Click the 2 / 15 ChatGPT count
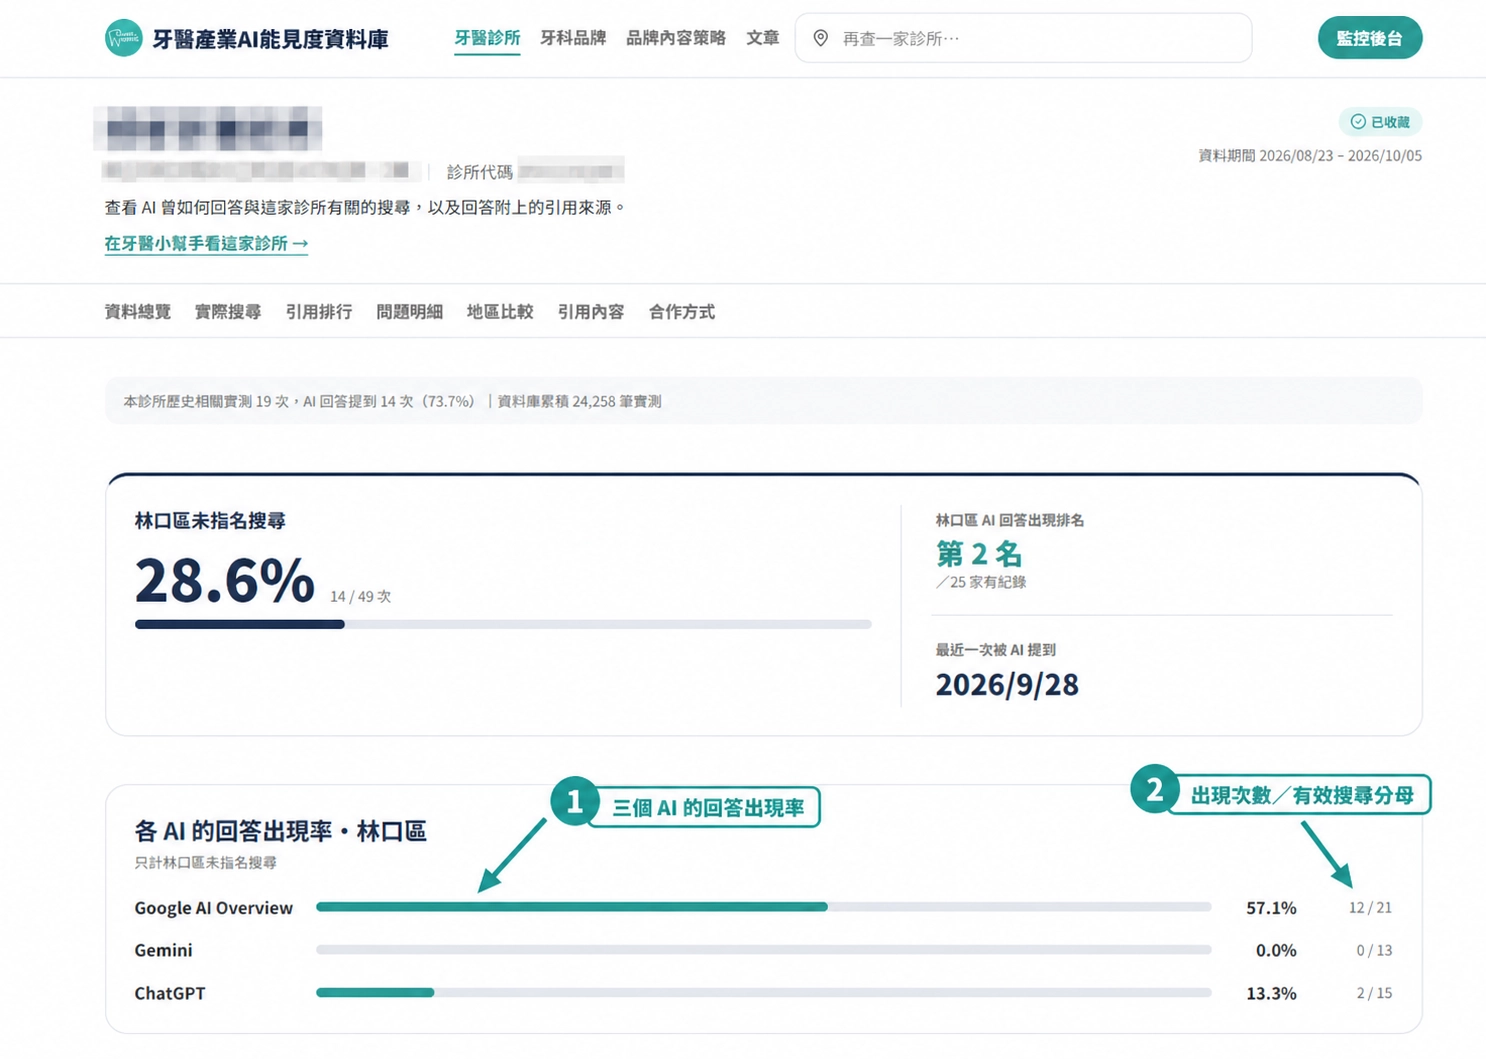 (1374, 993)
